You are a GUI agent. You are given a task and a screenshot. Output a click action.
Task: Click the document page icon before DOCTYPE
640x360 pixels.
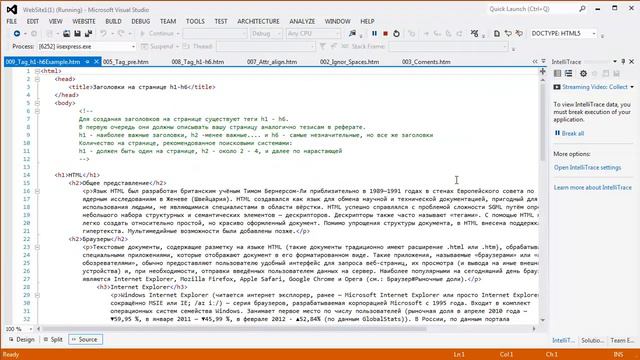[497, 33]
